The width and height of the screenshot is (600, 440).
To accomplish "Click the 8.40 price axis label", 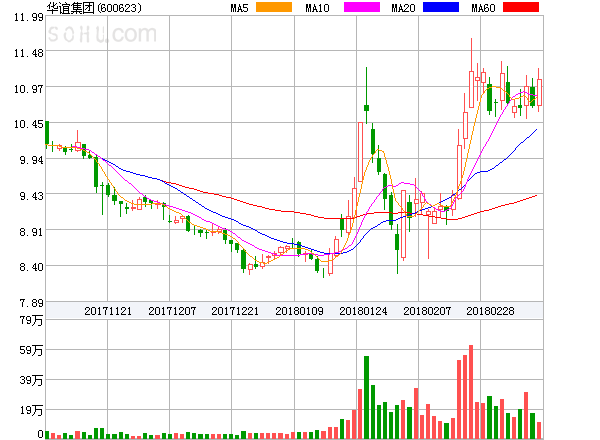I will [x=31, y=267].
